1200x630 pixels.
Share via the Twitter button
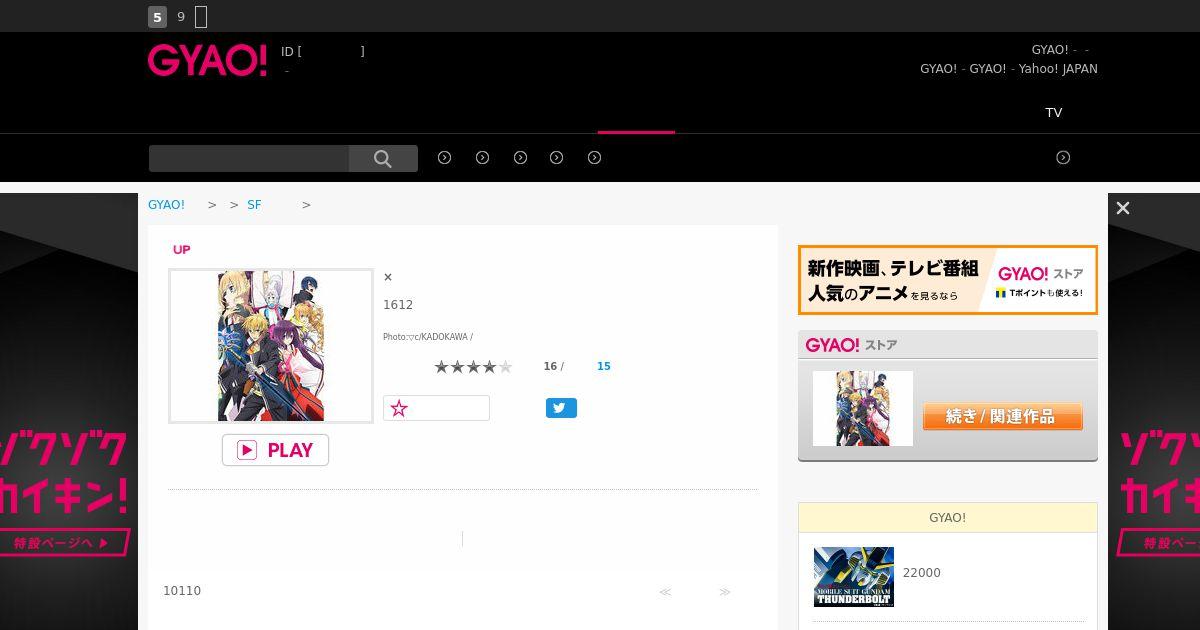point(561,408)
